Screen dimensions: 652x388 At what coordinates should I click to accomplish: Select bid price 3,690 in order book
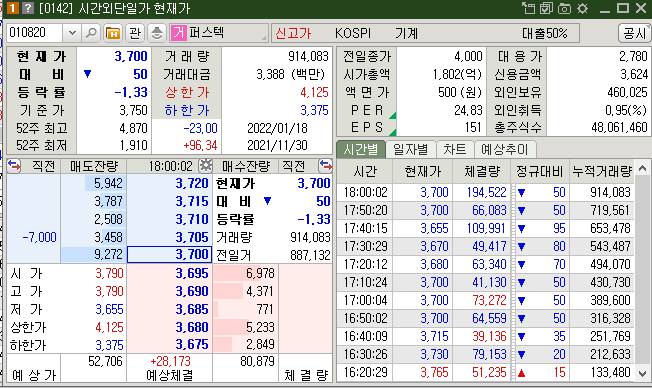170,291
